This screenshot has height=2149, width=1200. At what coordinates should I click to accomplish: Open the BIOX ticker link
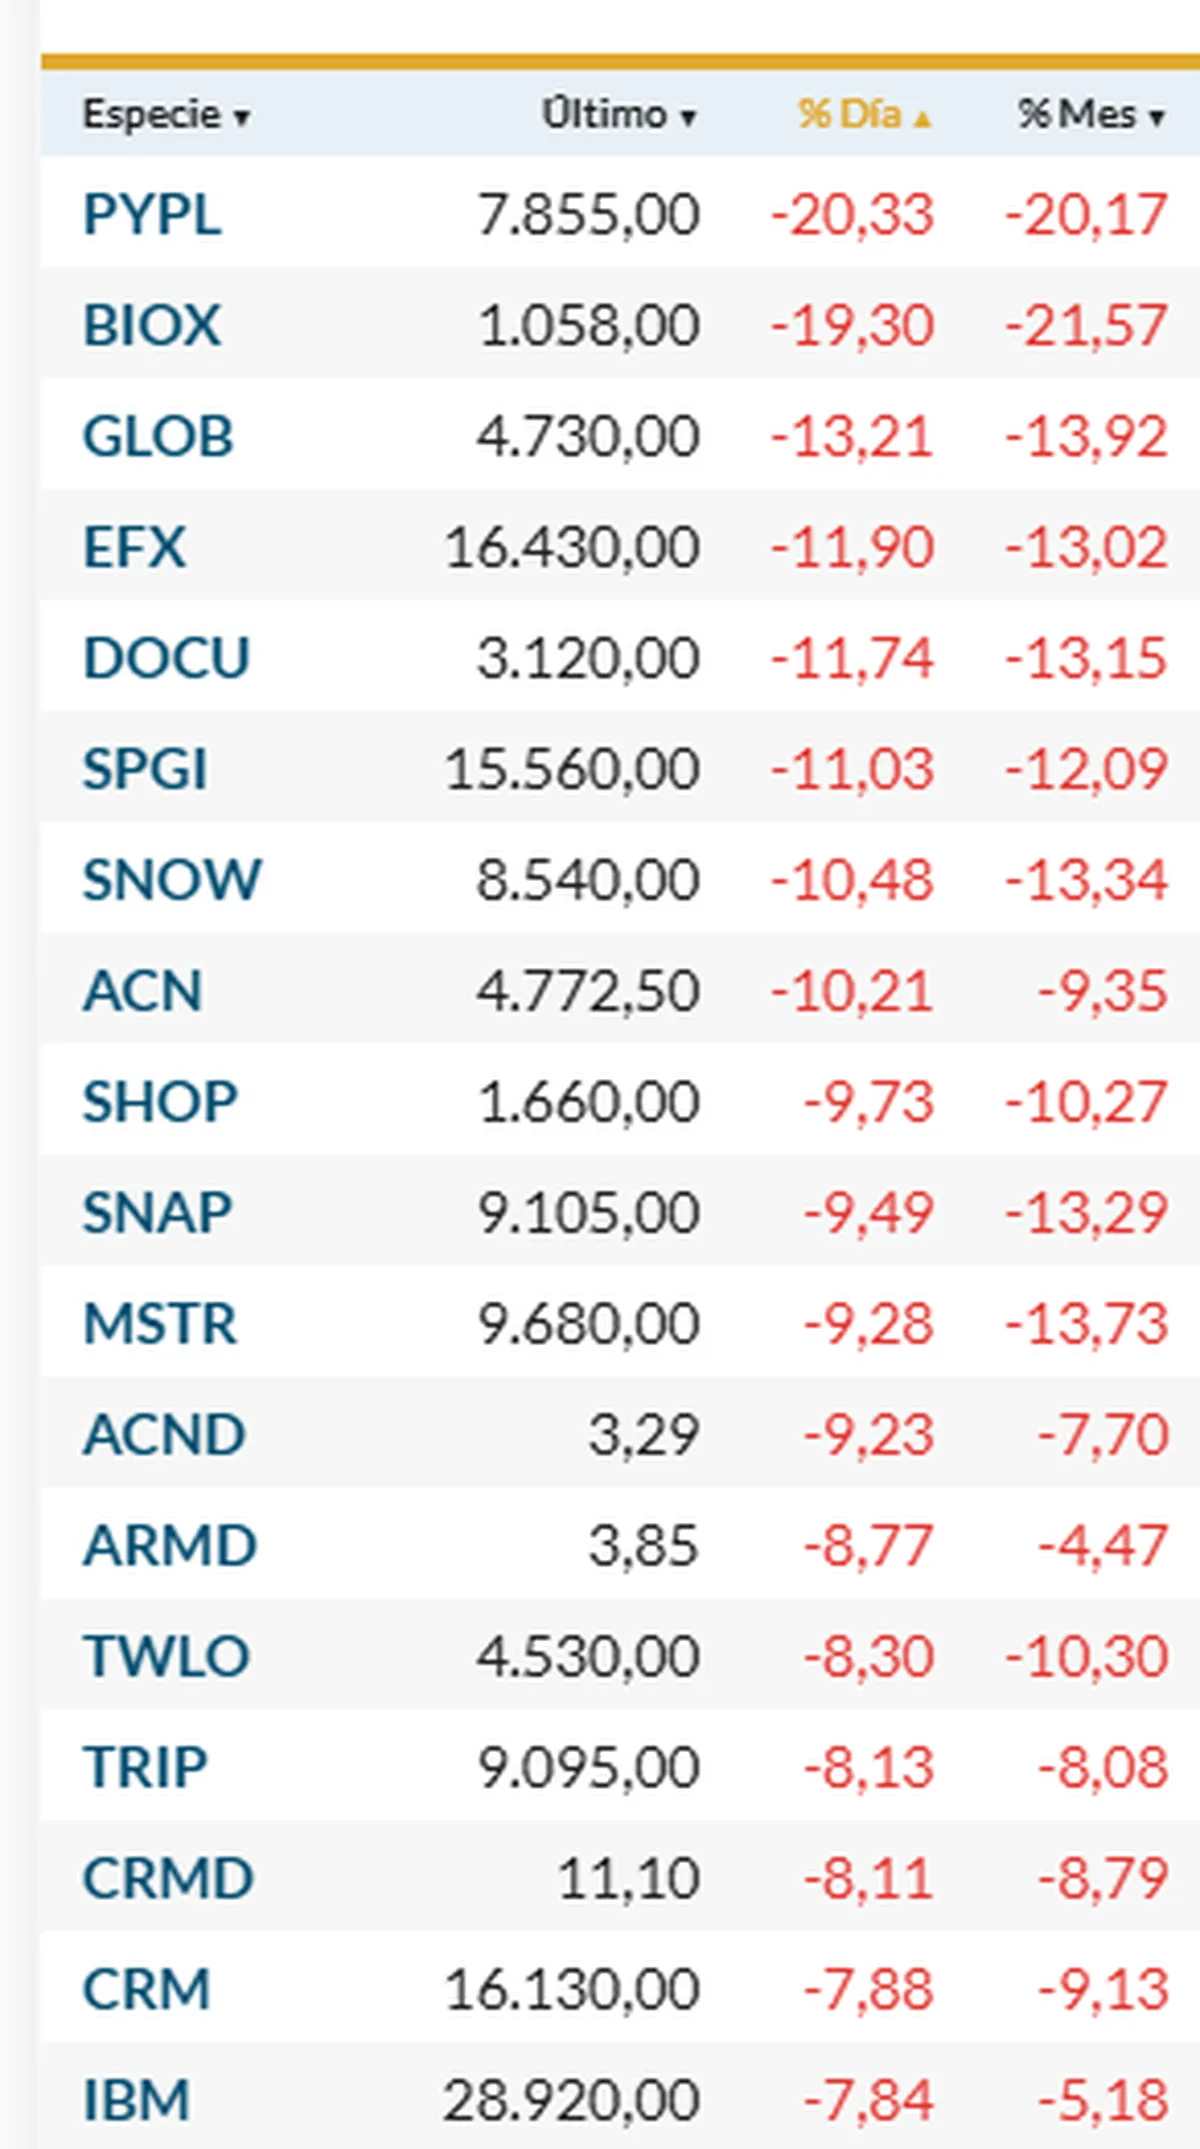[x=152, y=326]
